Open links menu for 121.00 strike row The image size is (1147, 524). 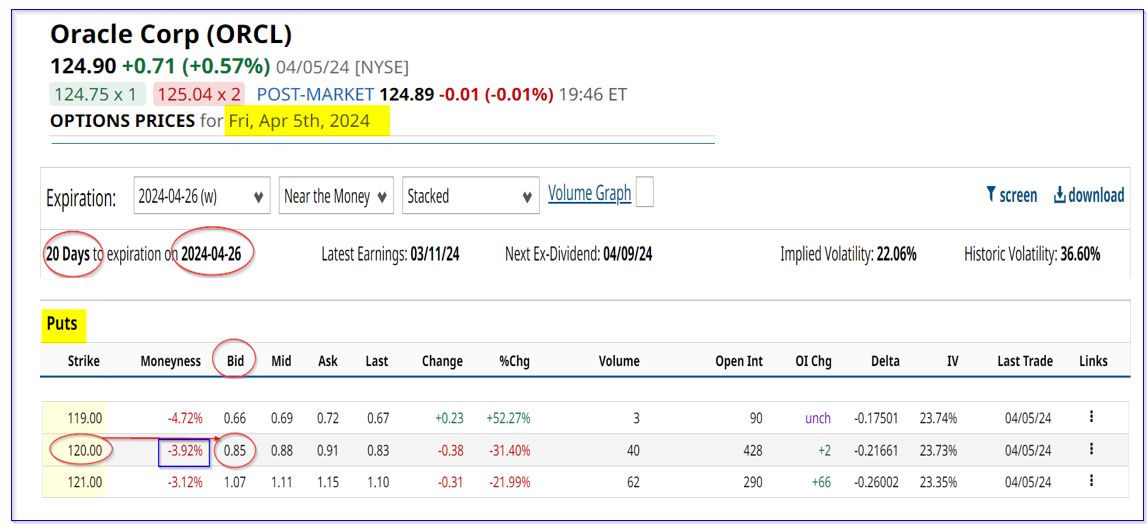[x=1091, y=481]
